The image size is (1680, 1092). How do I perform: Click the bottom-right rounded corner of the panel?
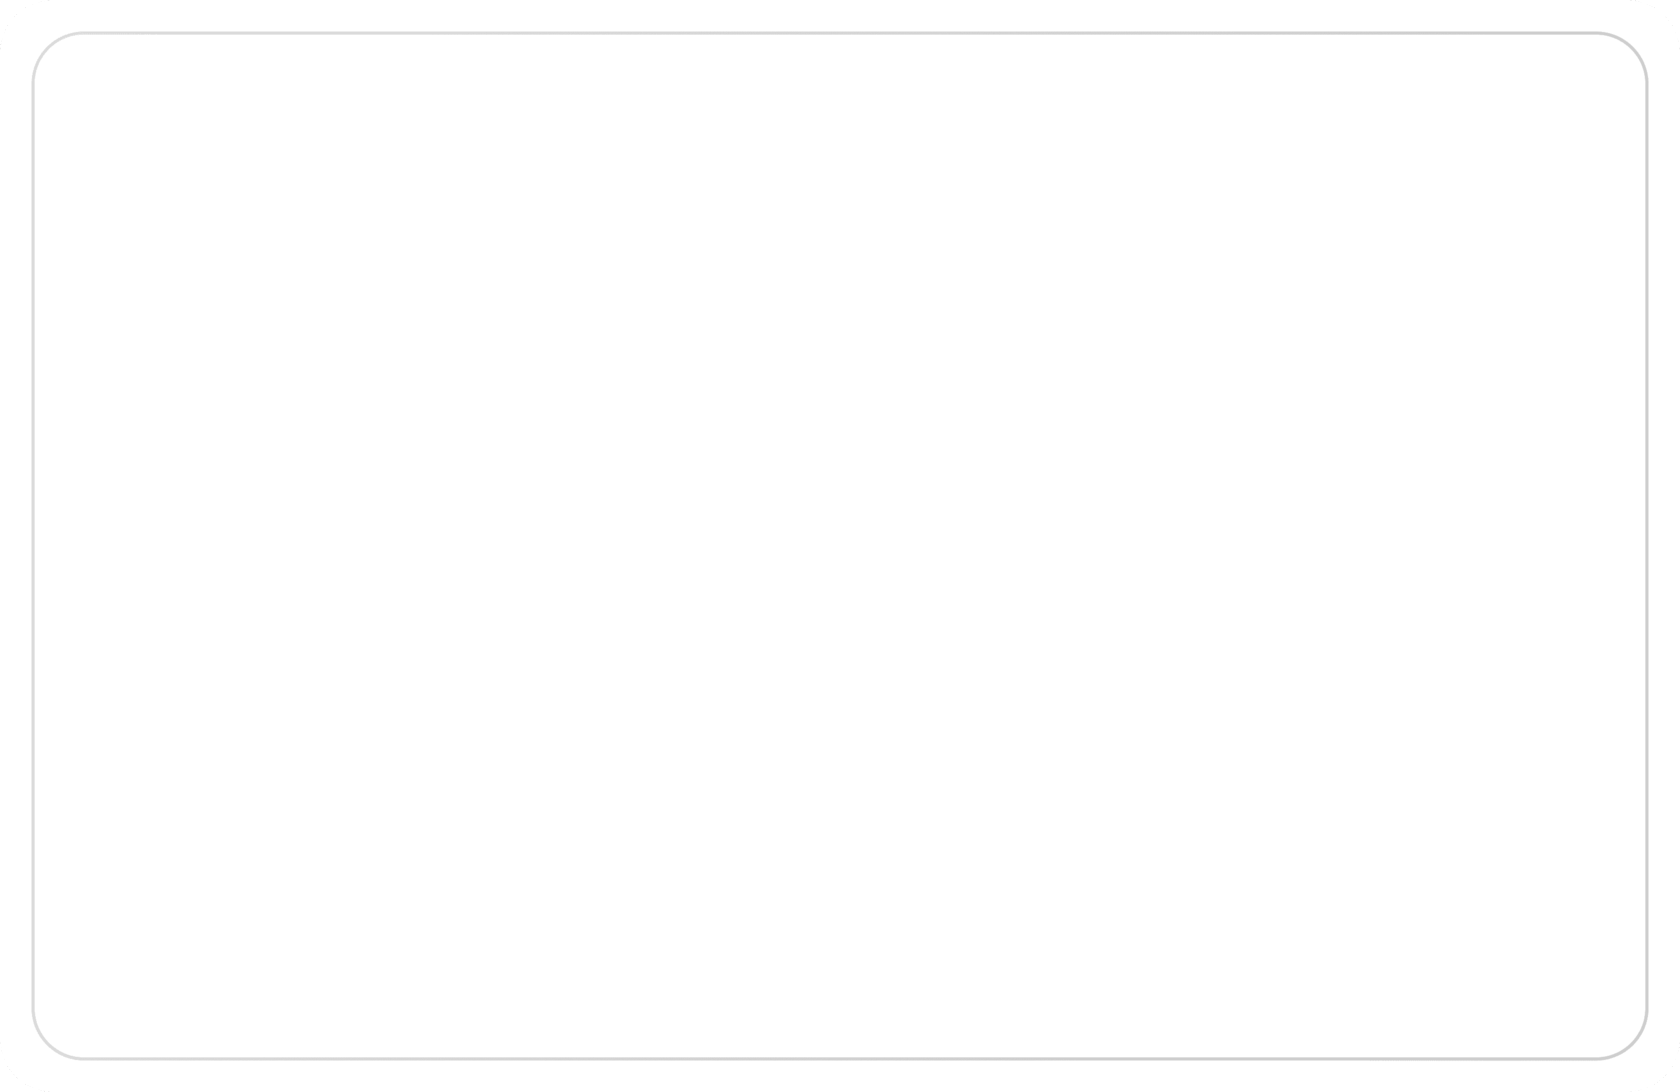(x=1632, y=1044)
